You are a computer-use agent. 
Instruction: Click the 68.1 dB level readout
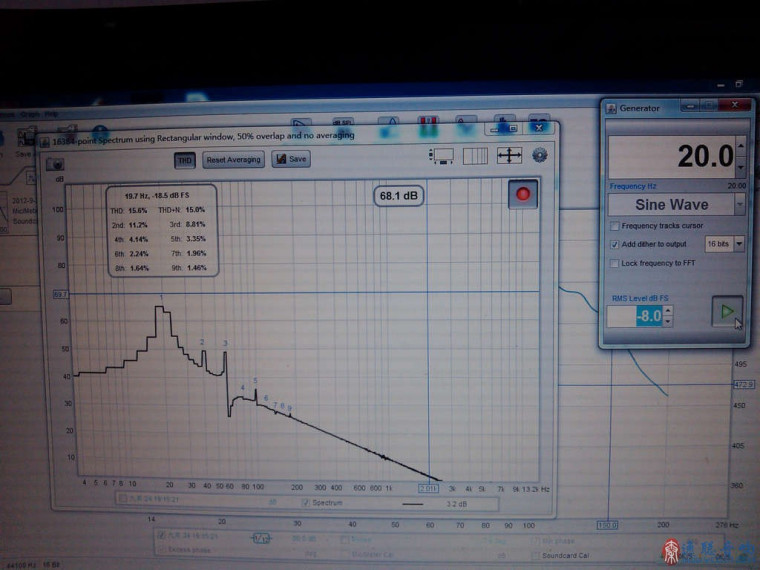click(398, 196)
